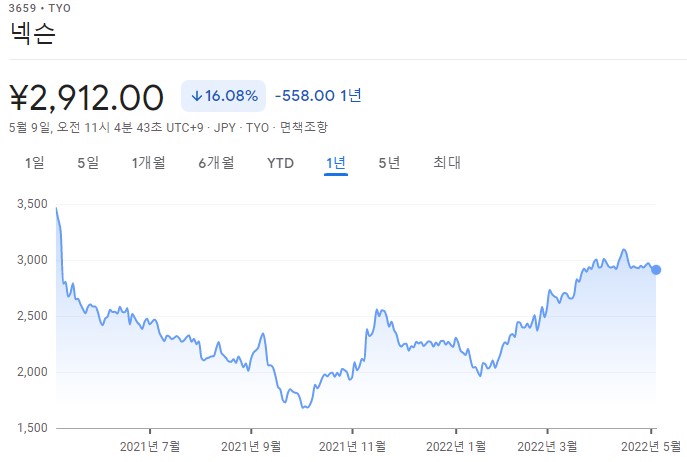Click the 2022년 5월 axis label
The image size is (687, 462).
pos(651,447)
